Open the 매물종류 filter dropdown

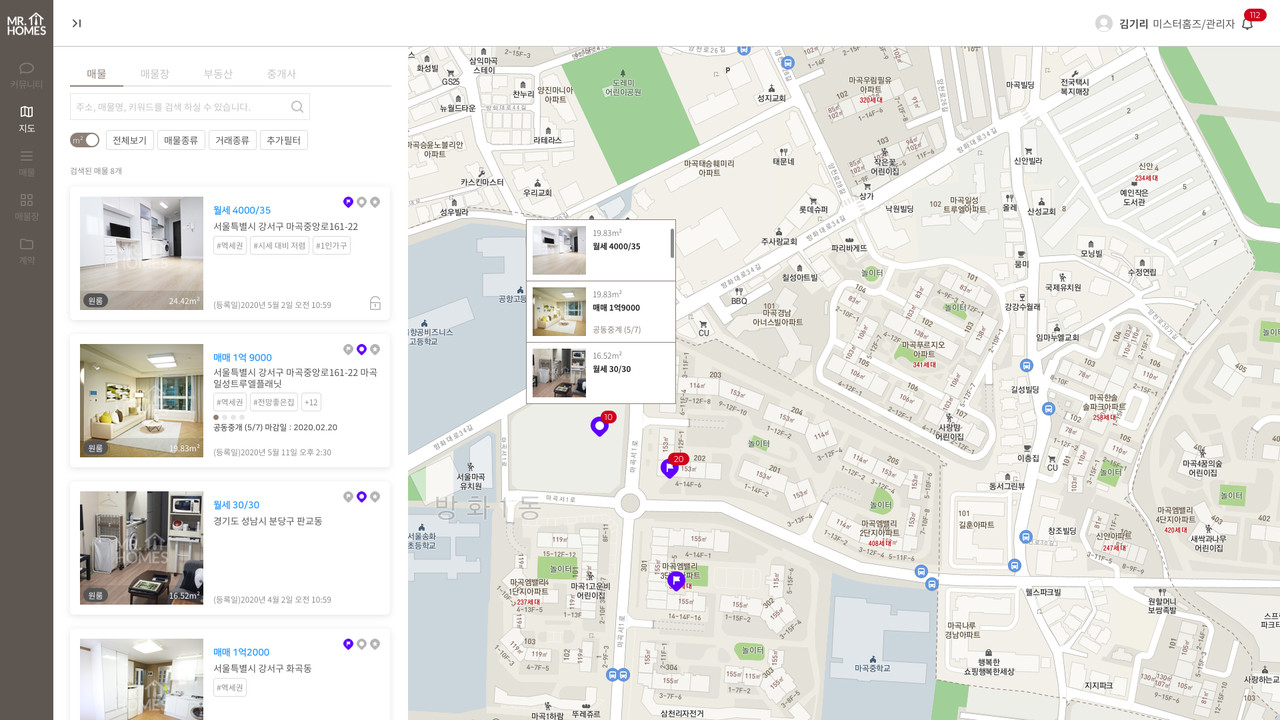181,140
